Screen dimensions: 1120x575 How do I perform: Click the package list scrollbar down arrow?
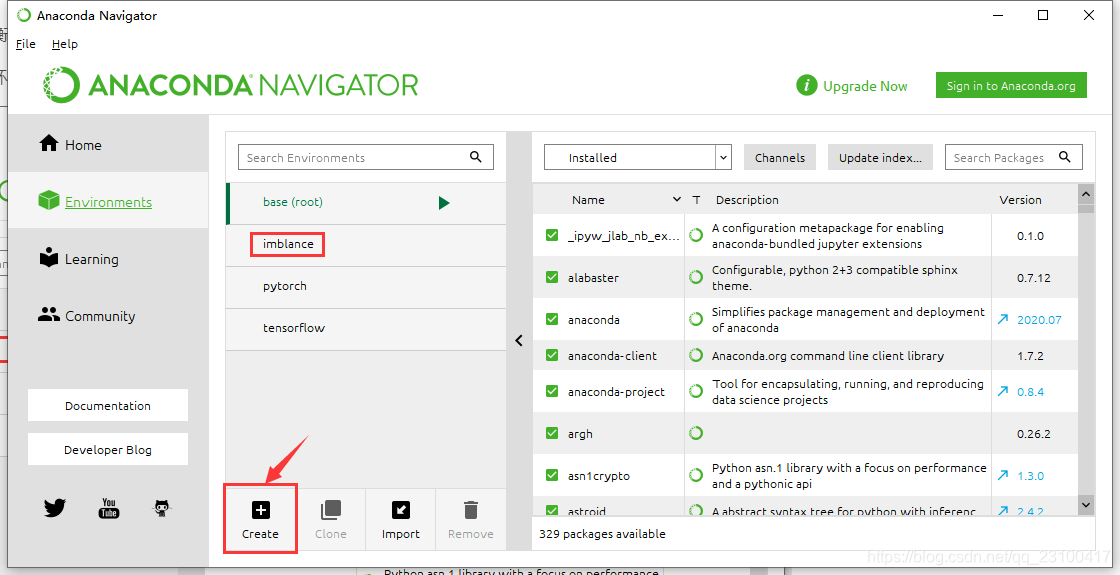point(1086,504)
